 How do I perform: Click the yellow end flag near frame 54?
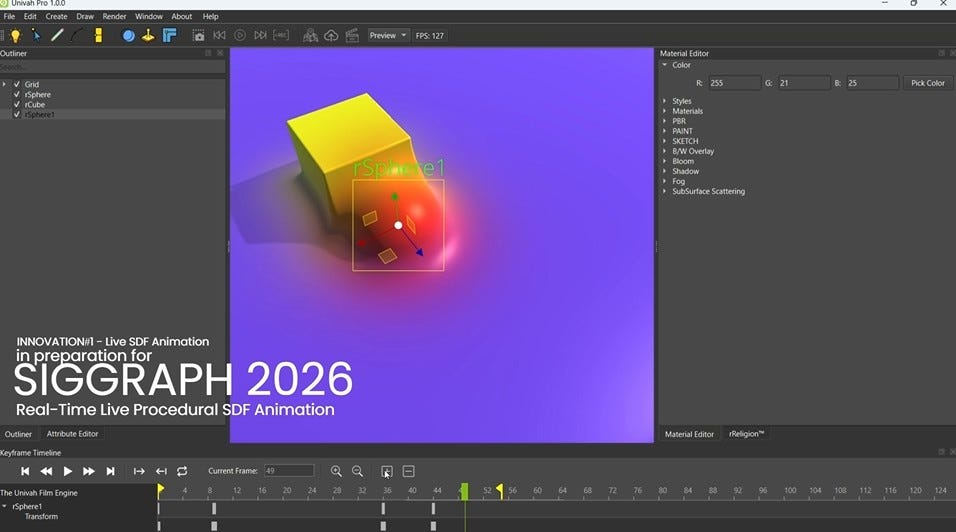499,490
